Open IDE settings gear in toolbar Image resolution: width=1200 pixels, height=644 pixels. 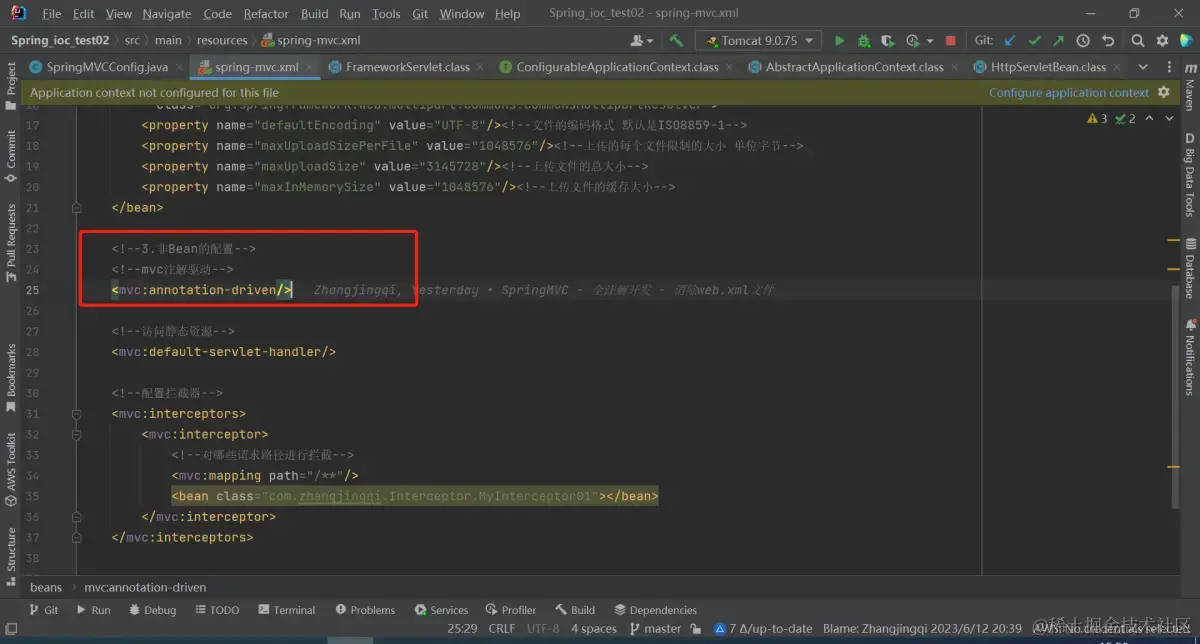pyautogui.click(x=1162, y=41)
